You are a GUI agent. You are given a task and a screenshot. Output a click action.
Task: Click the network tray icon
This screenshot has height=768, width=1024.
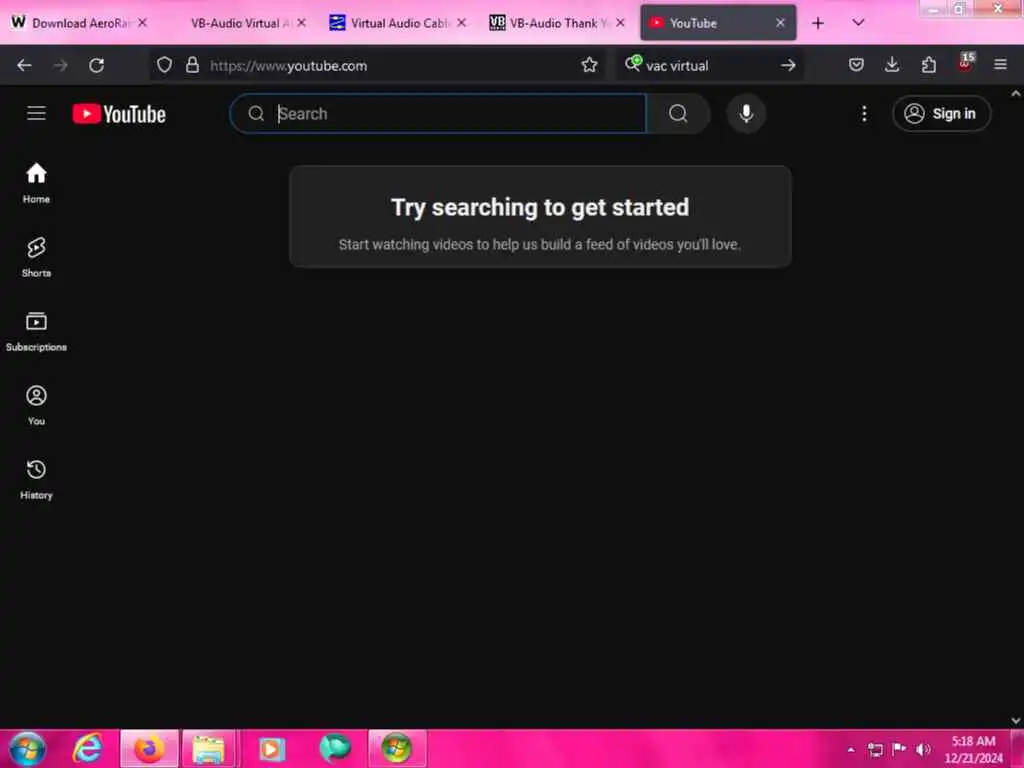875,750
